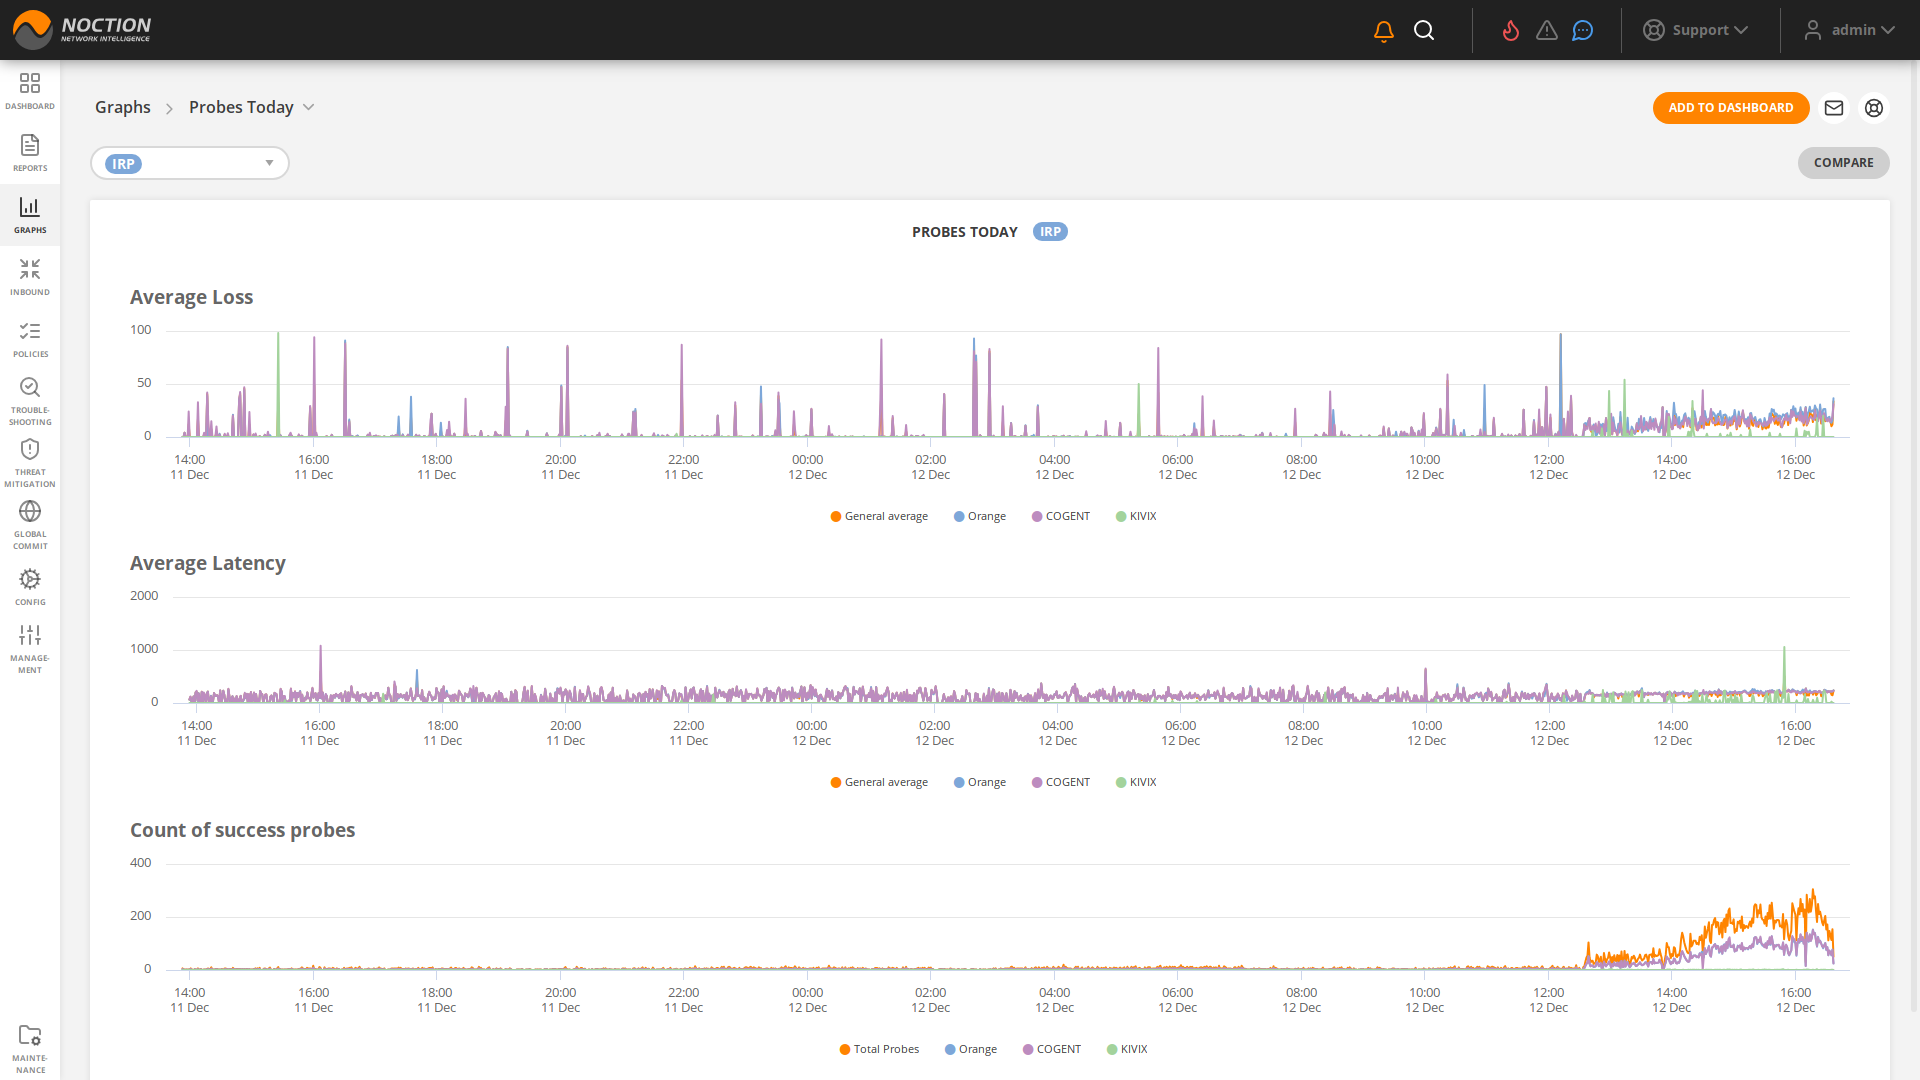Viewport: 1920px width, 1080px height.
Task: Click the Add to Dashboard button
Action: coord(1730,108)
